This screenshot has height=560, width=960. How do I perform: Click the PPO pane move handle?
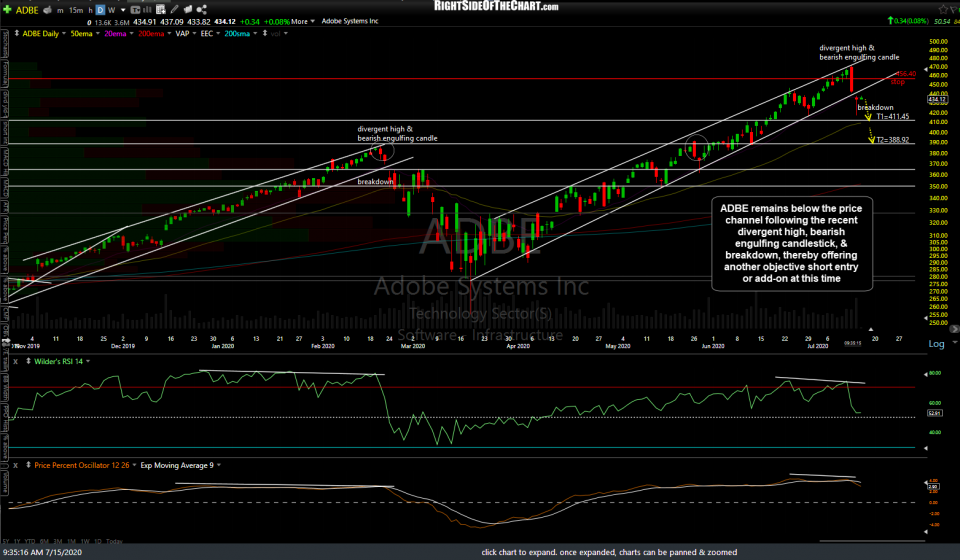(28, 466)
